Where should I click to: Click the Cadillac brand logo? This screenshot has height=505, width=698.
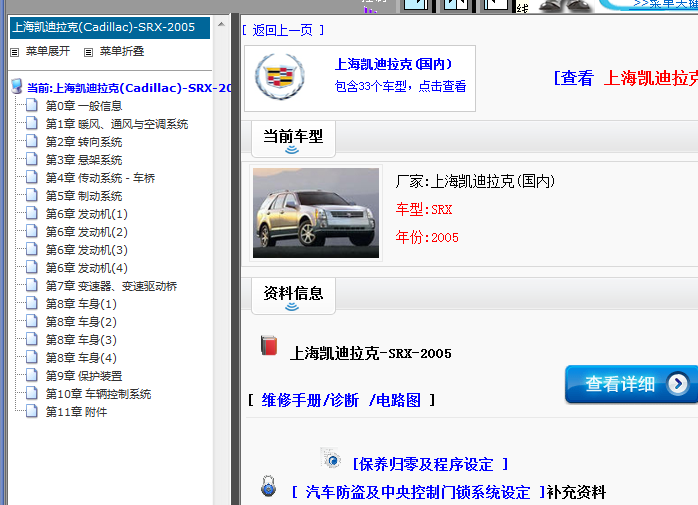(280, 77)
